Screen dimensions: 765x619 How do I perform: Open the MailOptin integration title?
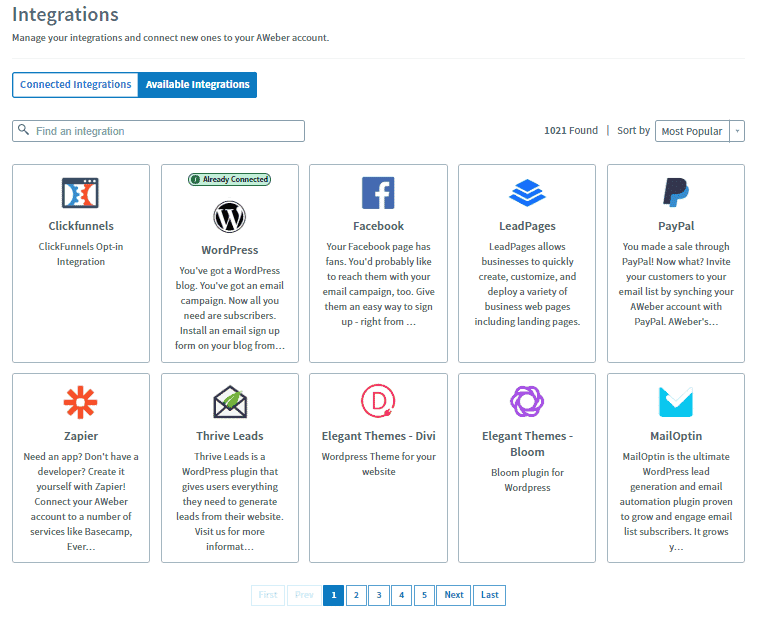tap(676, 436)
